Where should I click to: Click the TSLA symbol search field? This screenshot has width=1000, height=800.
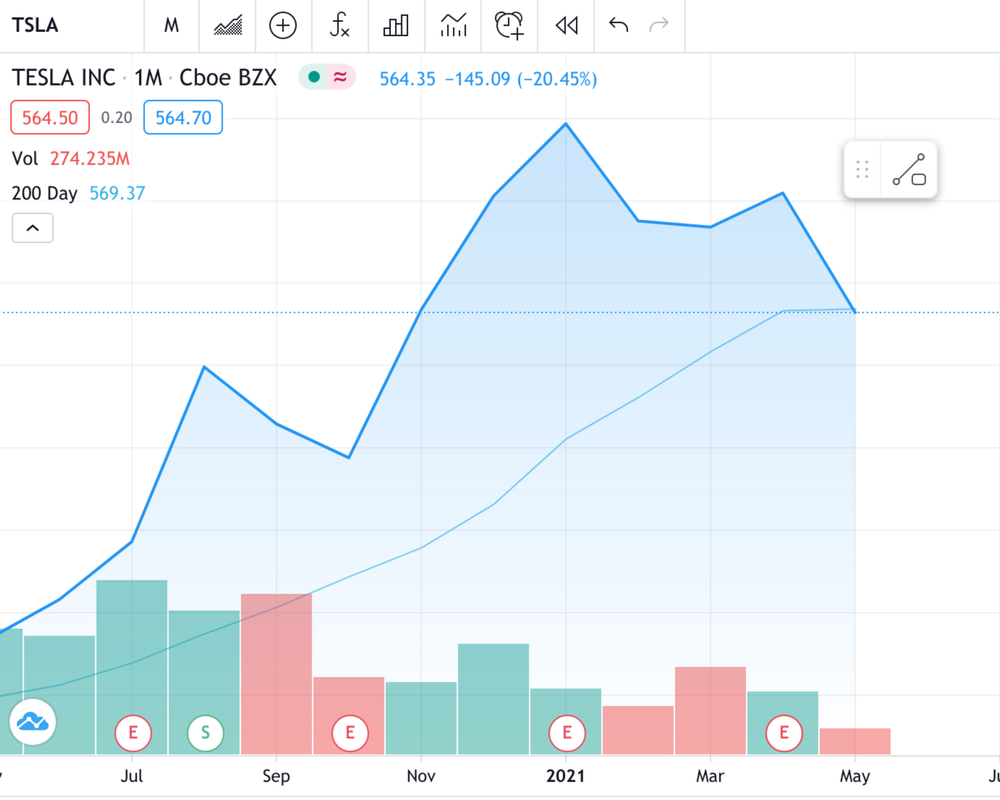[70, 26]
